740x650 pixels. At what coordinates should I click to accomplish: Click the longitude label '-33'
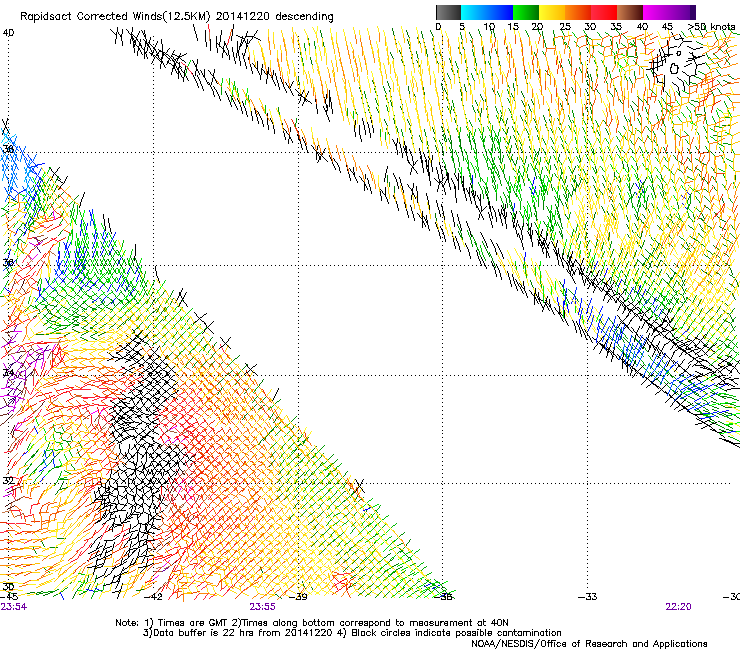pyautogui.click(x=588, y=597)
